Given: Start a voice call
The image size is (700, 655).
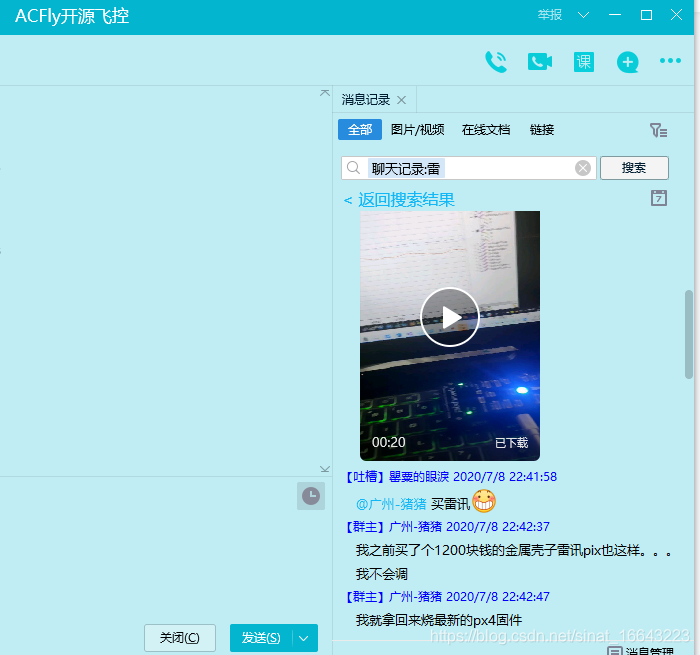Looking at the screenshot, I should pos(496,62).
